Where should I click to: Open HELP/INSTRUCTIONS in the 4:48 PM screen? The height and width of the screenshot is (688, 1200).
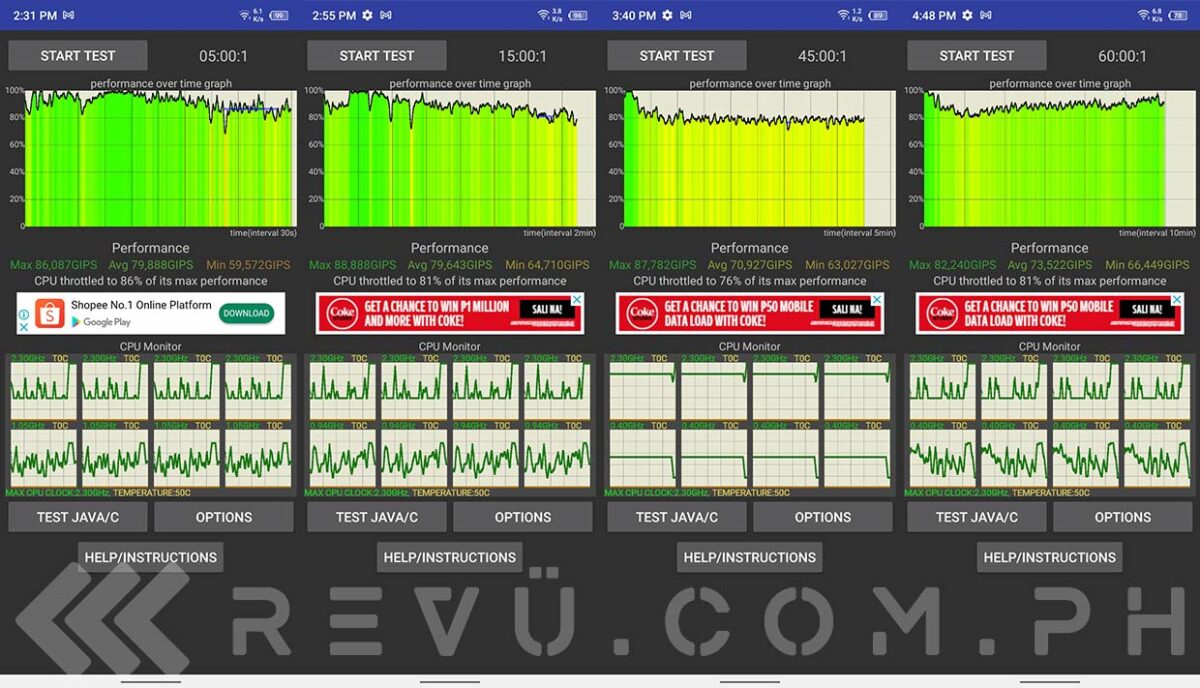tap(1049, 557)
